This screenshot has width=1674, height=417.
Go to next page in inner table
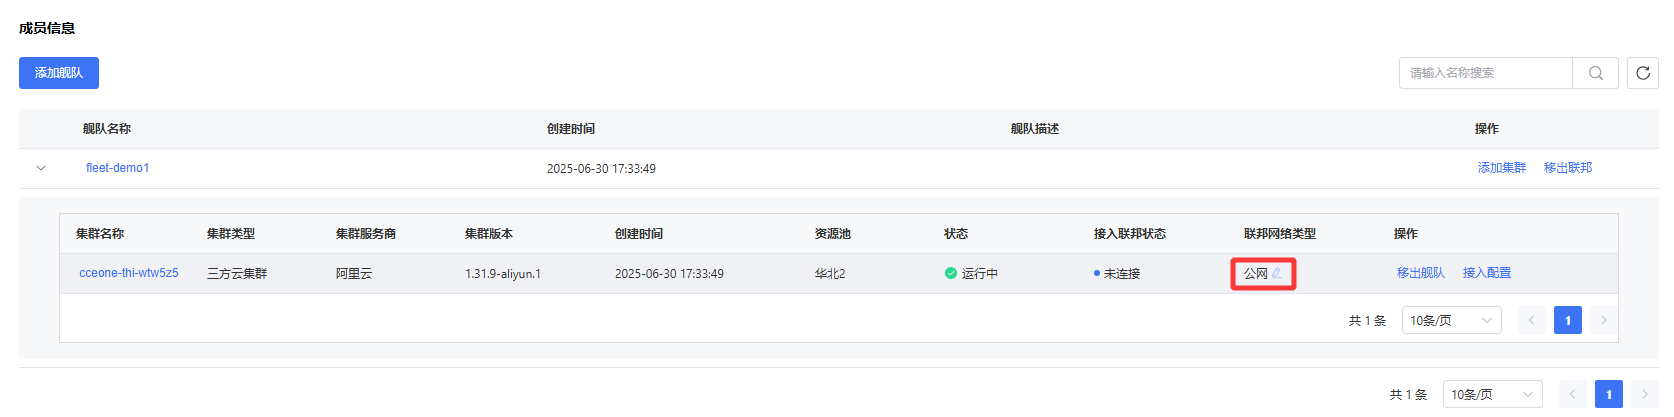tap(1604, 320)
